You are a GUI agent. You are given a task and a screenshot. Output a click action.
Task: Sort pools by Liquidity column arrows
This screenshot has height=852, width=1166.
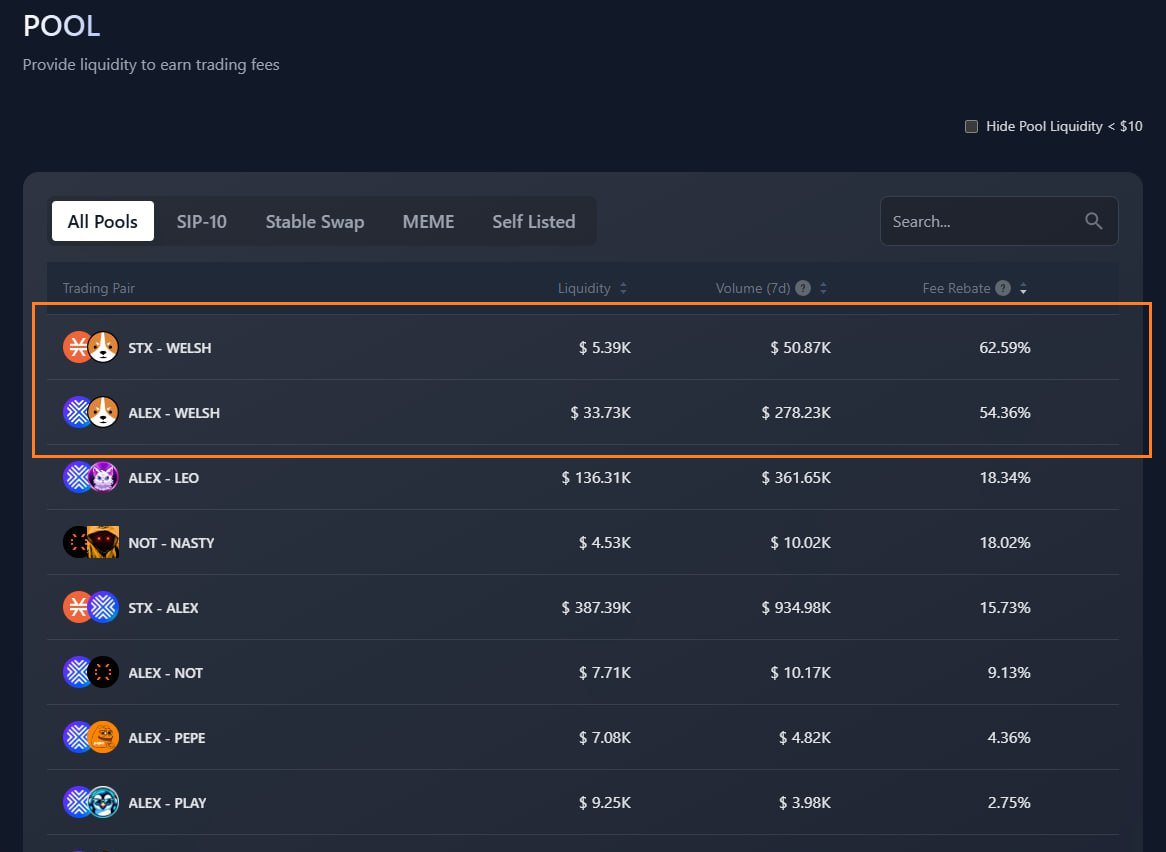(623, 288)
